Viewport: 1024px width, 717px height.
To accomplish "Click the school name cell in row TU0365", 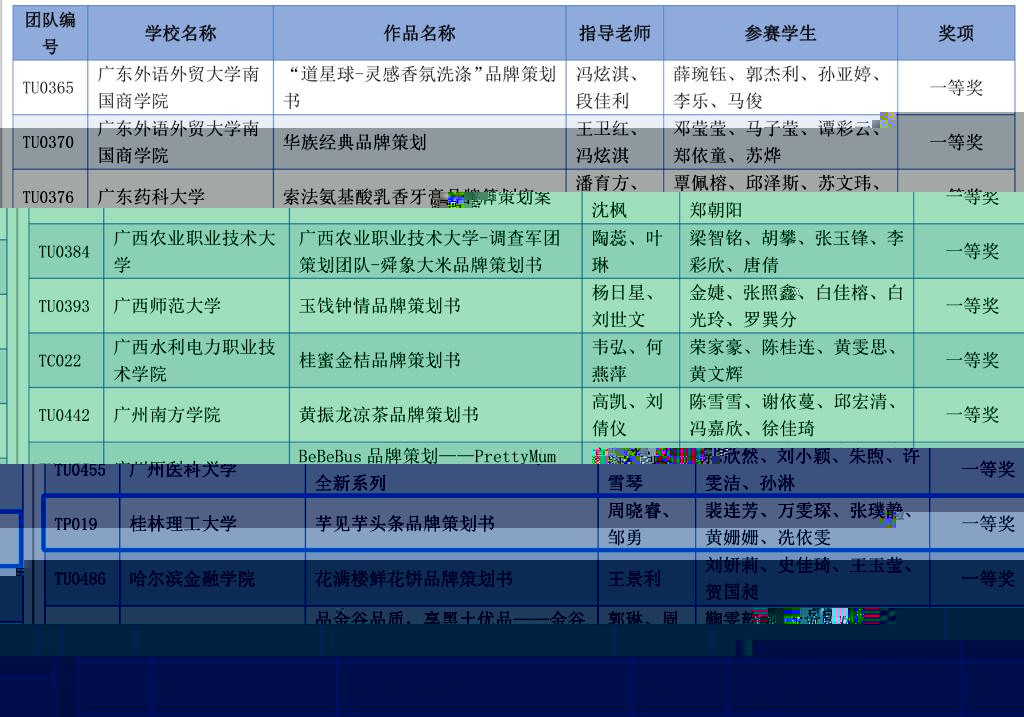I will click(x=180, y=88).
